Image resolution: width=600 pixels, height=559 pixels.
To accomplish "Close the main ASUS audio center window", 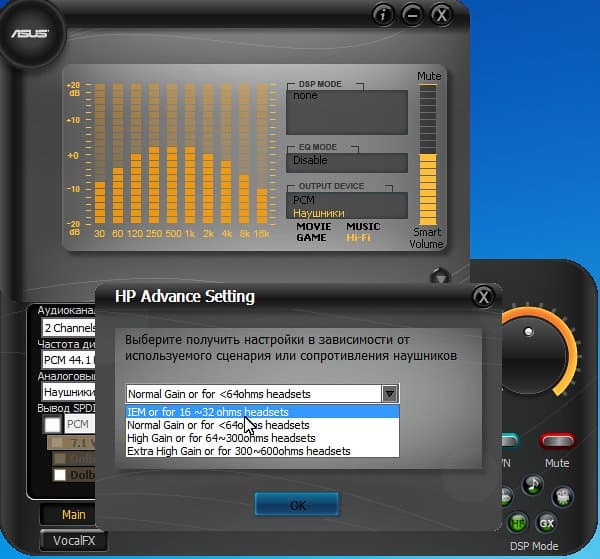I will tap(442, 15).
